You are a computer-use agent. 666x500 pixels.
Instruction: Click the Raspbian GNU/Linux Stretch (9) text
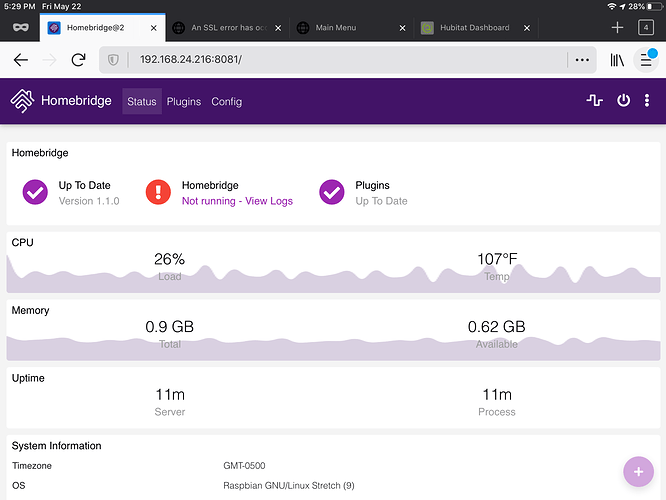tap(289, 486)
